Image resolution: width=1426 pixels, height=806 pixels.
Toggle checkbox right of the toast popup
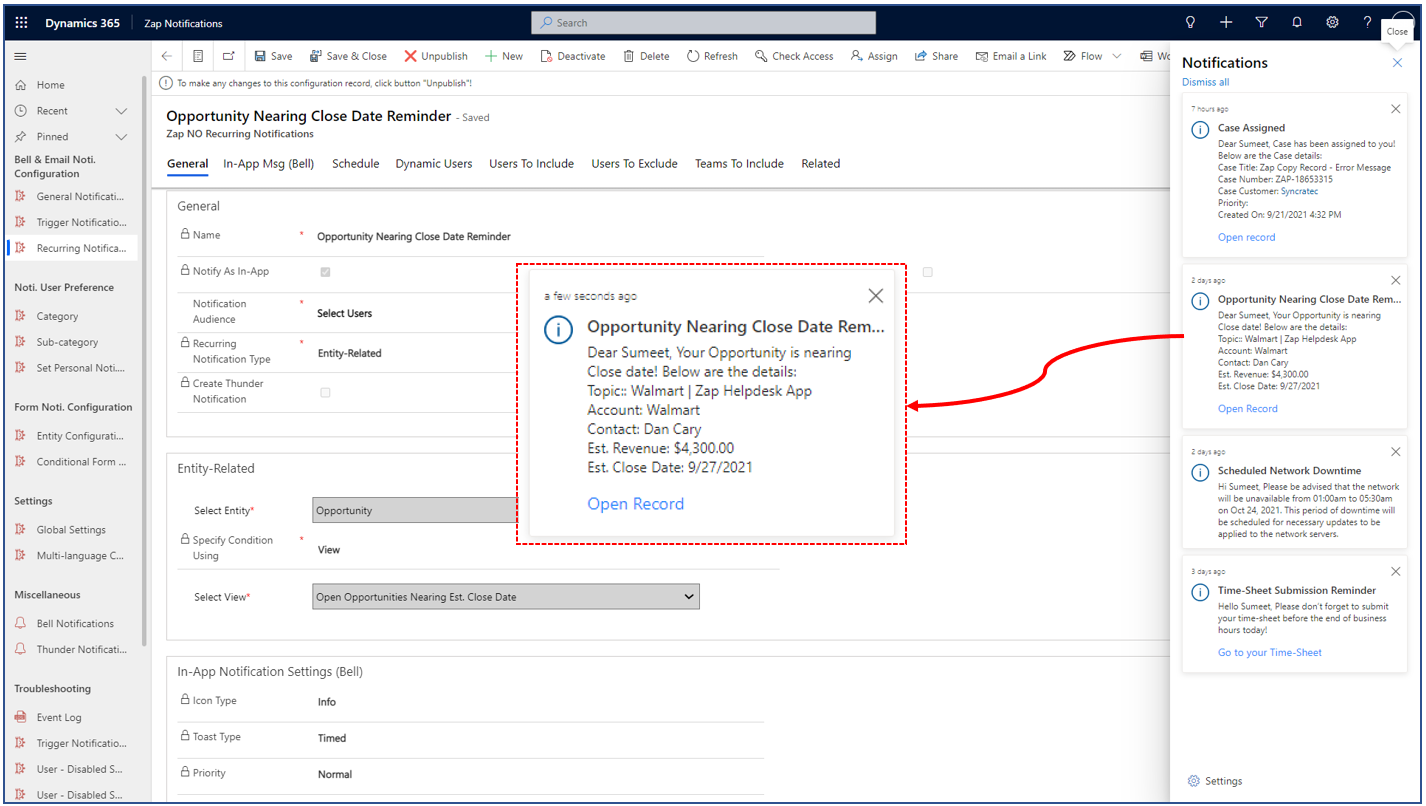[928, 272]
